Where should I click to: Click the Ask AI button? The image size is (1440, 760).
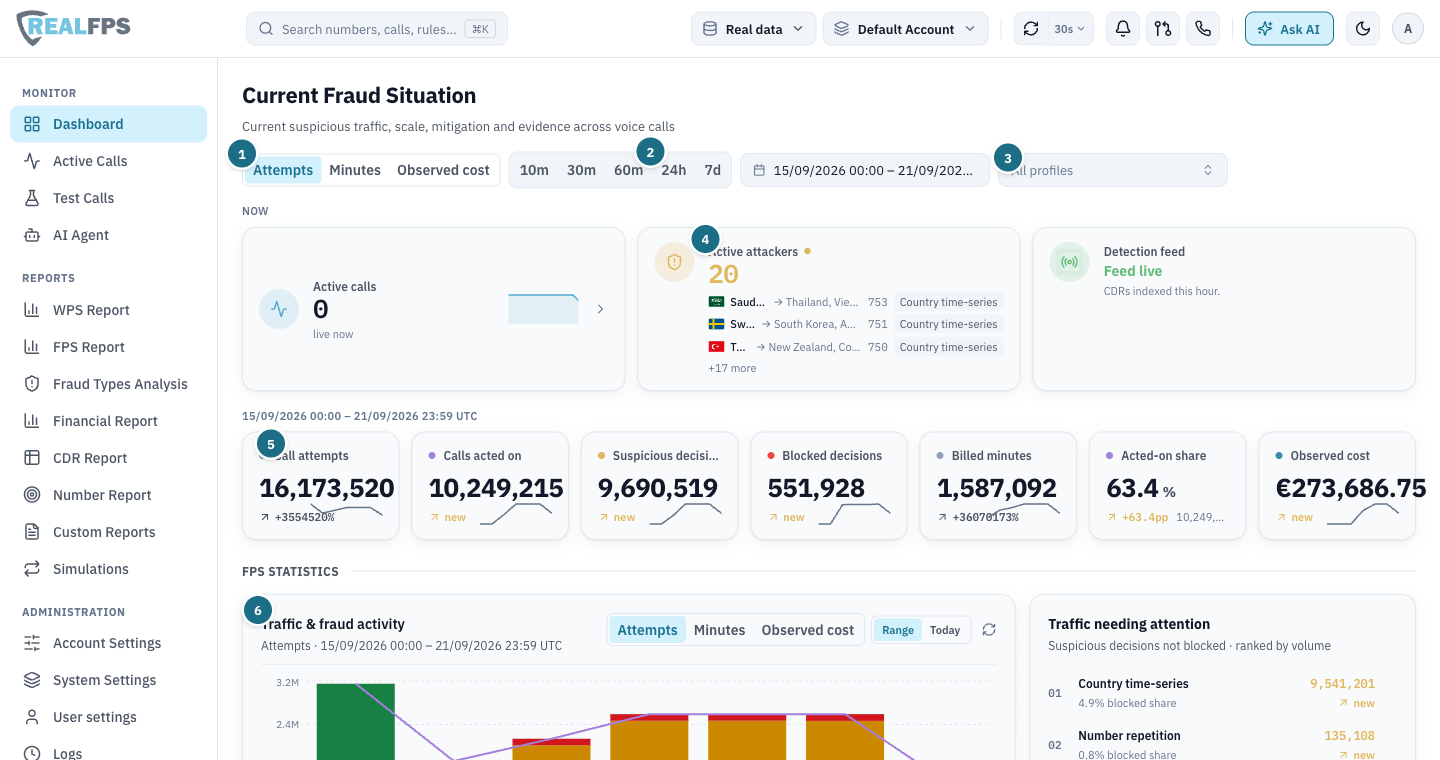[1289, 29]
